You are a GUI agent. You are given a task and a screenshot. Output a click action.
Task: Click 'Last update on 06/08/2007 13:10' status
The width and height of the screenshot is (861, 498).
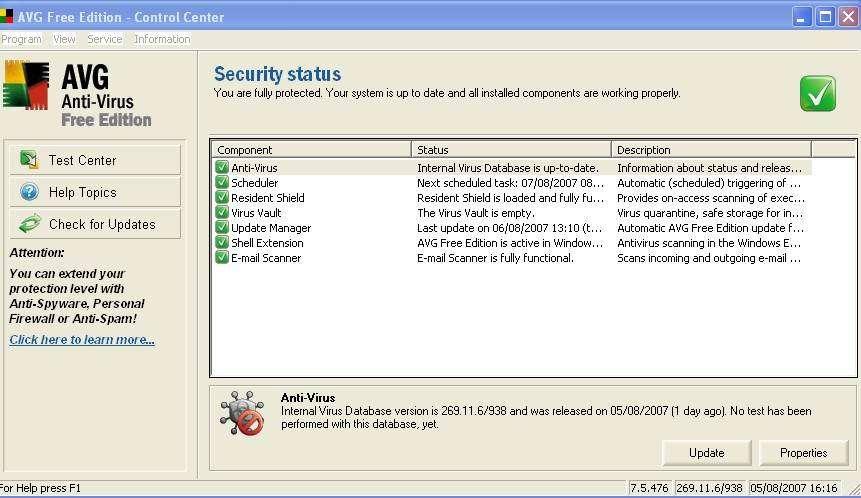(x=510, y=228)
